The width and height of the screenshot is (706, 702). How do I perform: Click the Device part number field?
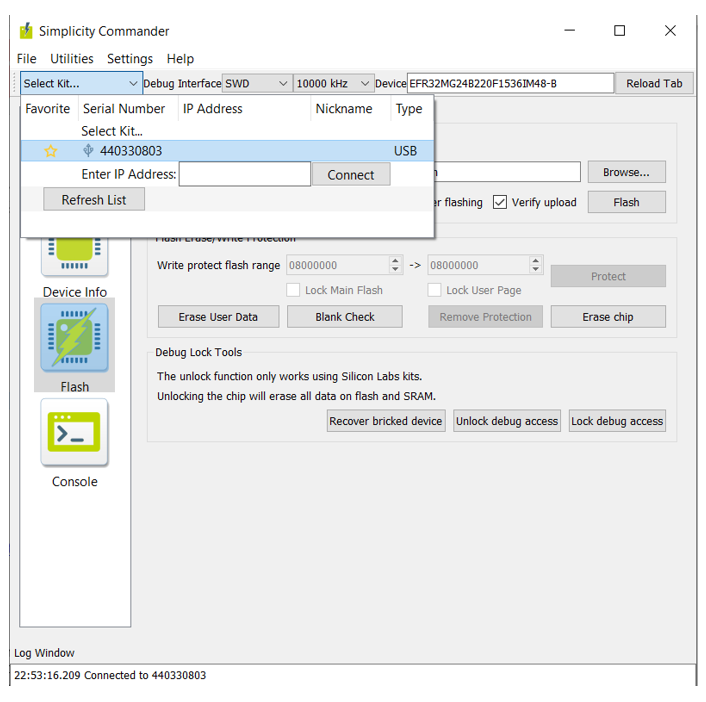509,84
